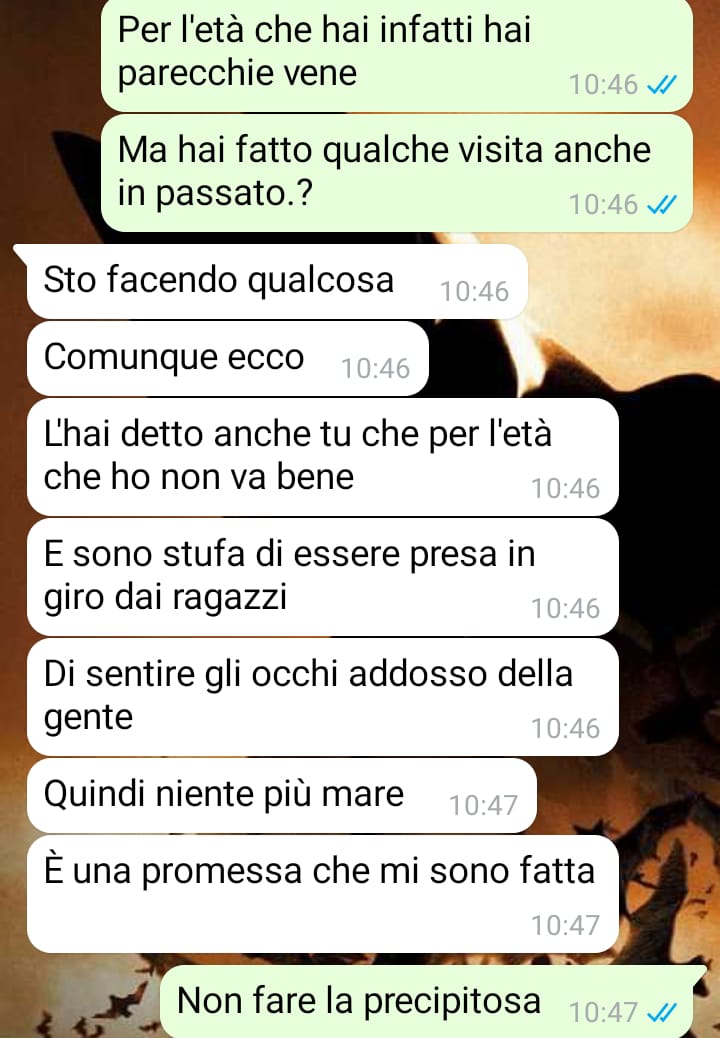Tap blue read checkmarks on 'parecchie vene' message
This screenshot has height=1038, width=720.
(x=661, y=85)
